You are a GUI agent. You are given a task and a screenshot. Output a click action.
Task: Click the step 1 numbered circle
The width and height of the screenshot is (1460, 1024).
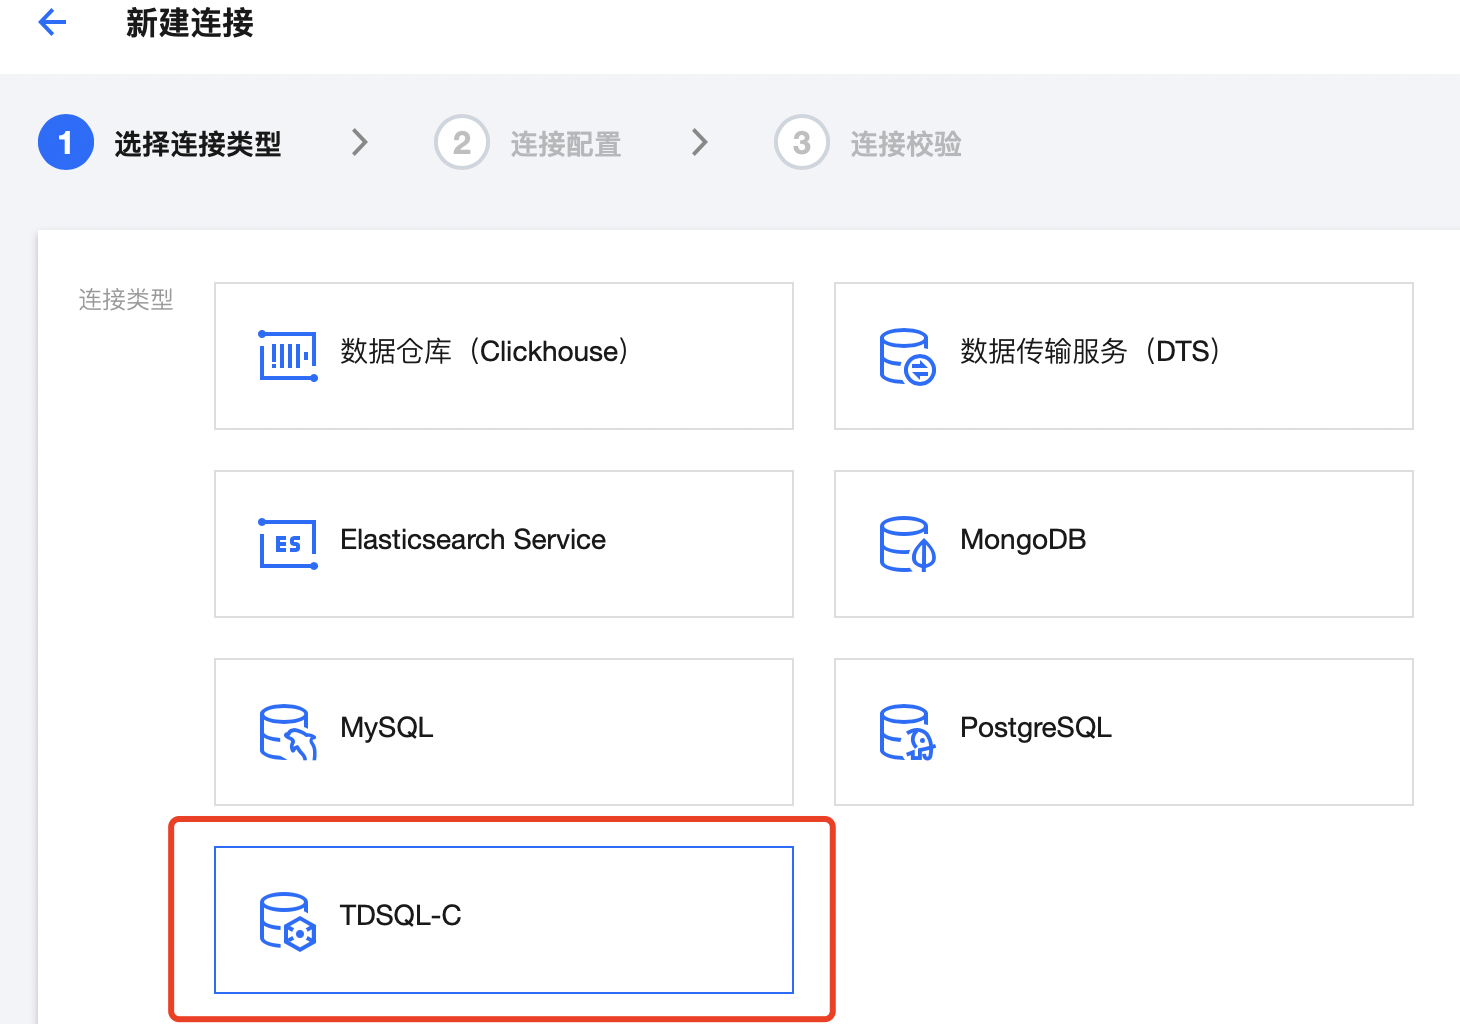66,143
